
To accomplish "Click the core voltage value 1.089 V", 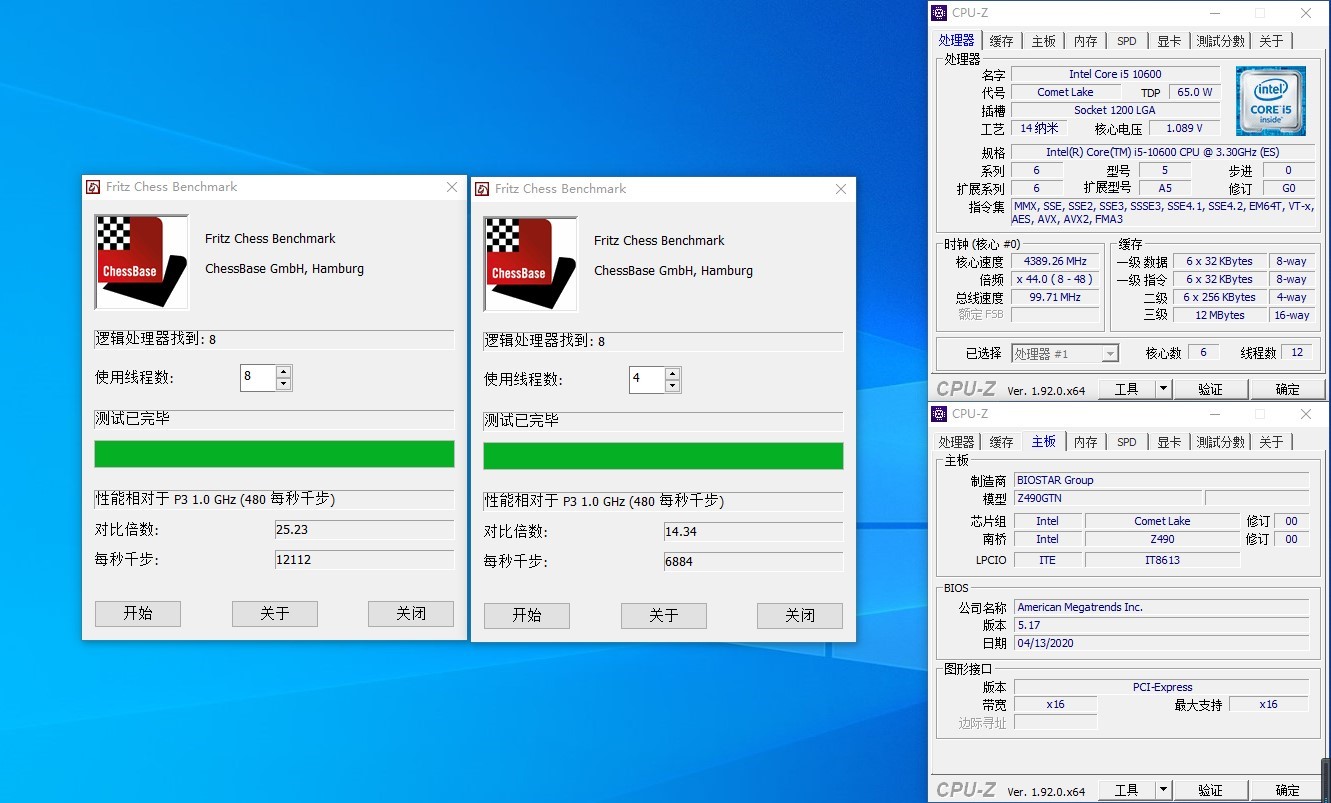I will (x=1184, y=128).
